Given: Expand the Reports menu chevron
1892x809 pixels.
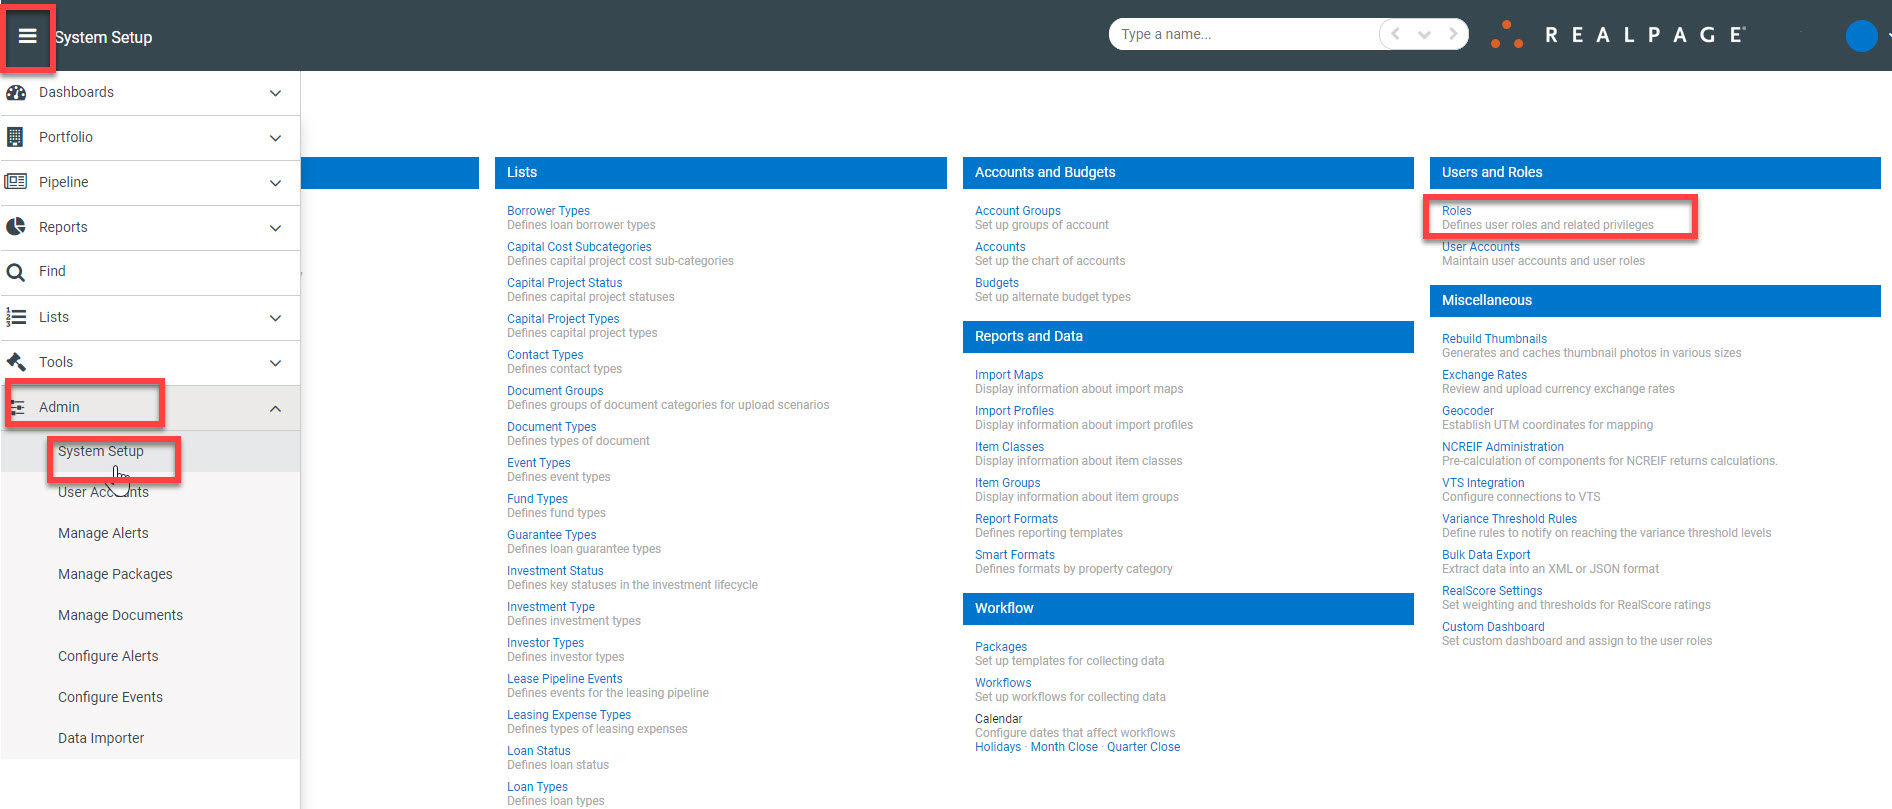Looking at the screenshot, I should click(275, 228).
